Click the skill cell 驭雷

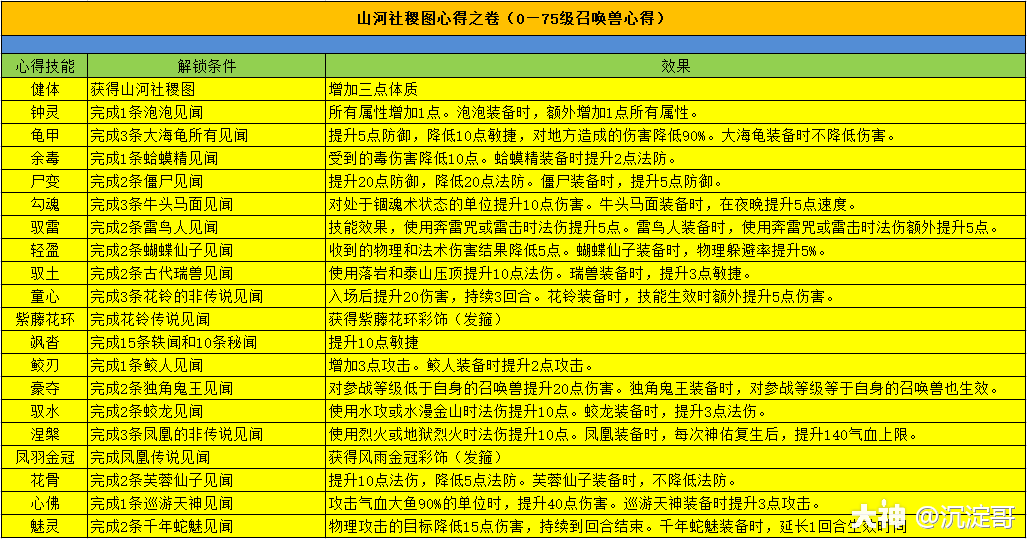point(45,227)
